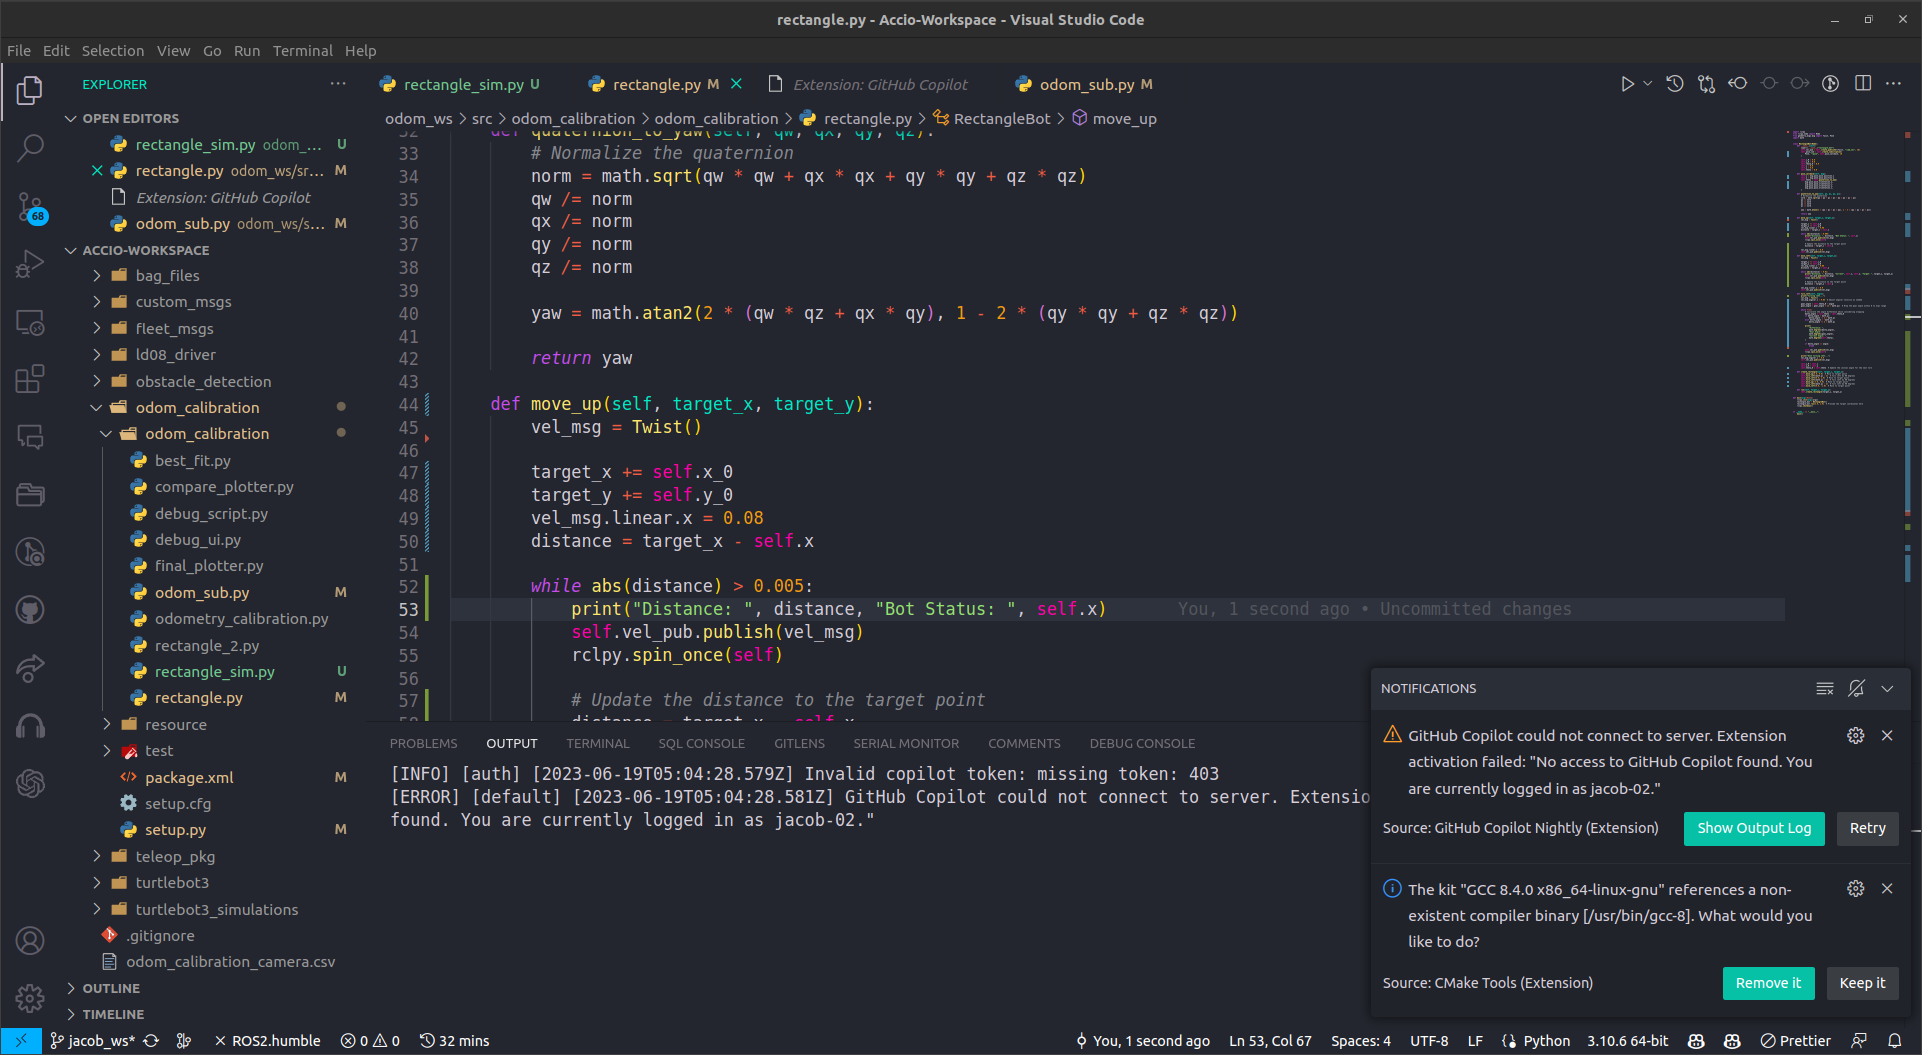
Task: Split the editor using the split icon
Action: point(1863,83)
